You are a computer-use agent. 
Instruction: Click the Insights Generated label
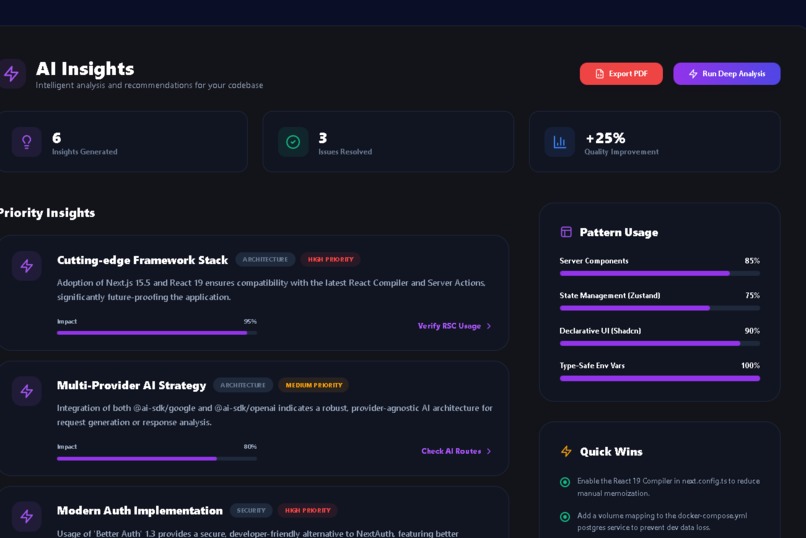point(84,152)
